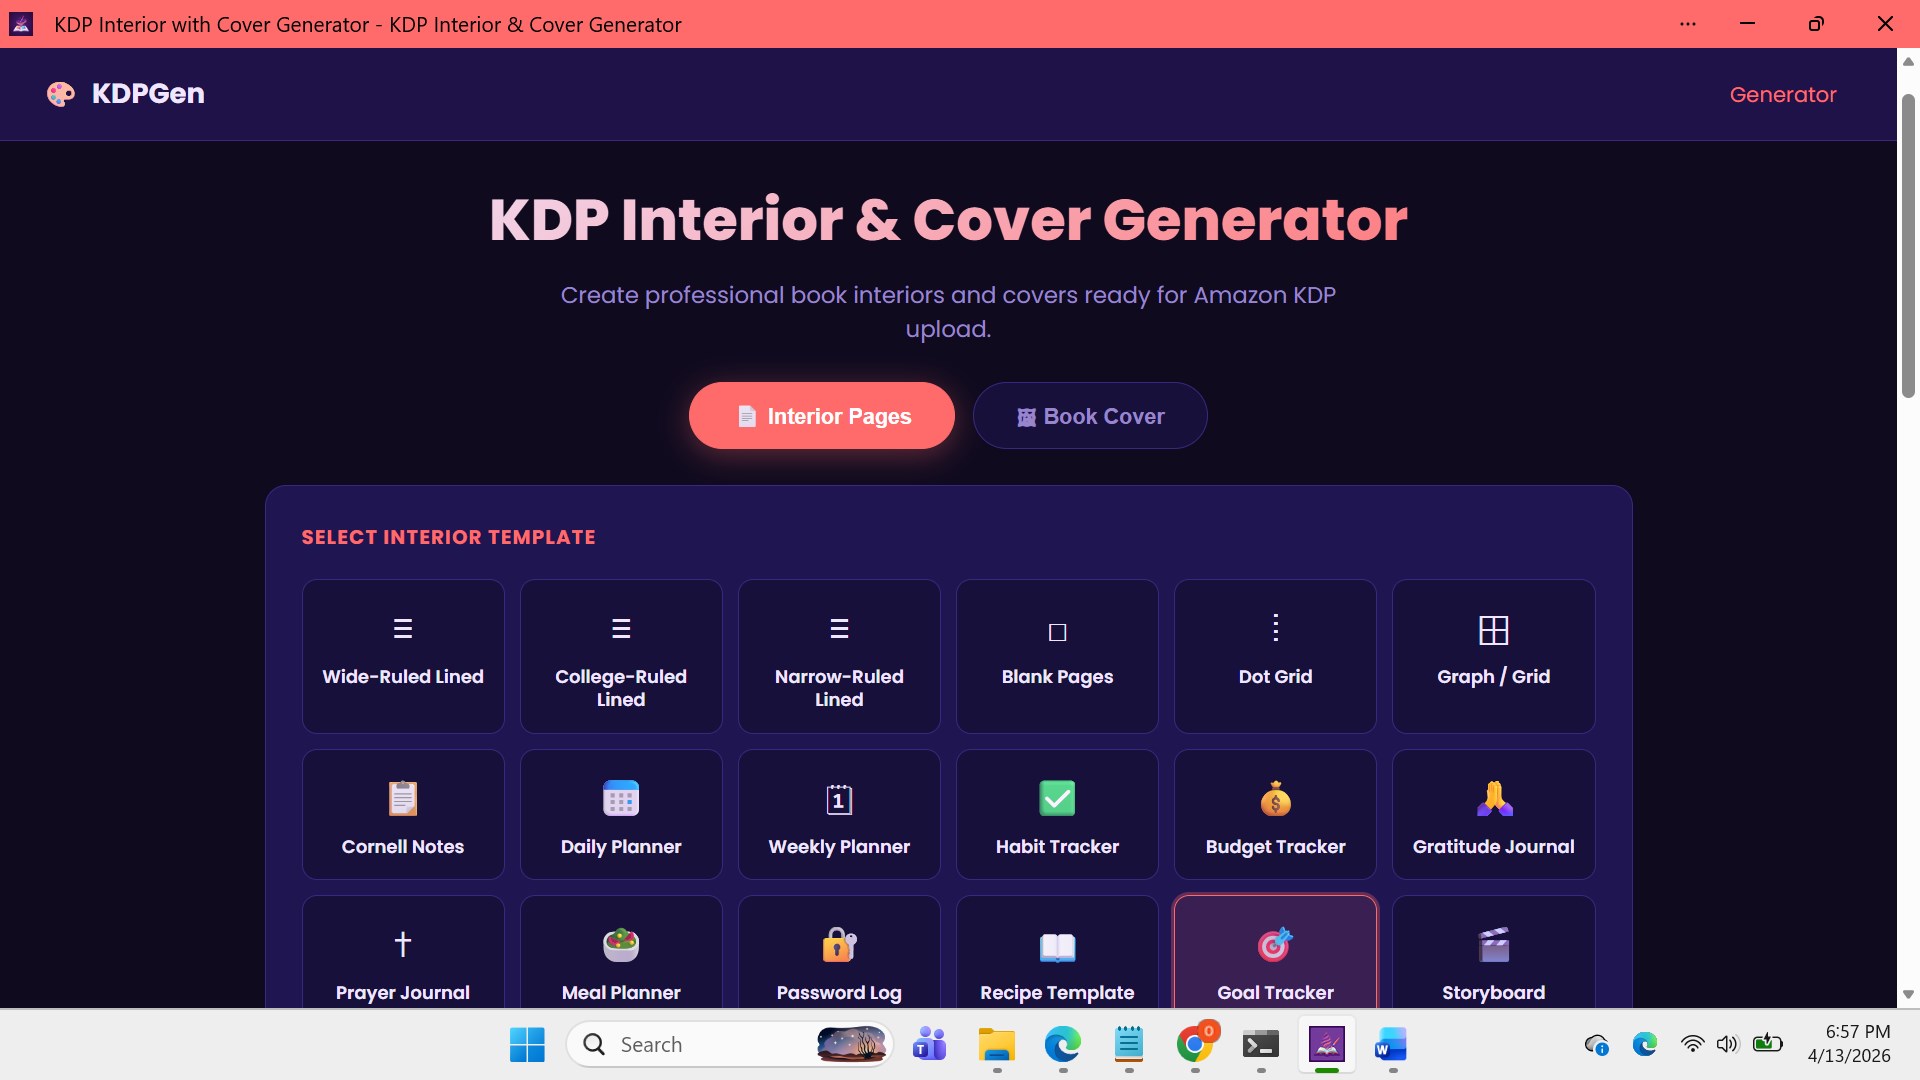The image size is (1920, 1080).
Task: Pick the Cornell Notes template
Action: click(x=403, y=815)
